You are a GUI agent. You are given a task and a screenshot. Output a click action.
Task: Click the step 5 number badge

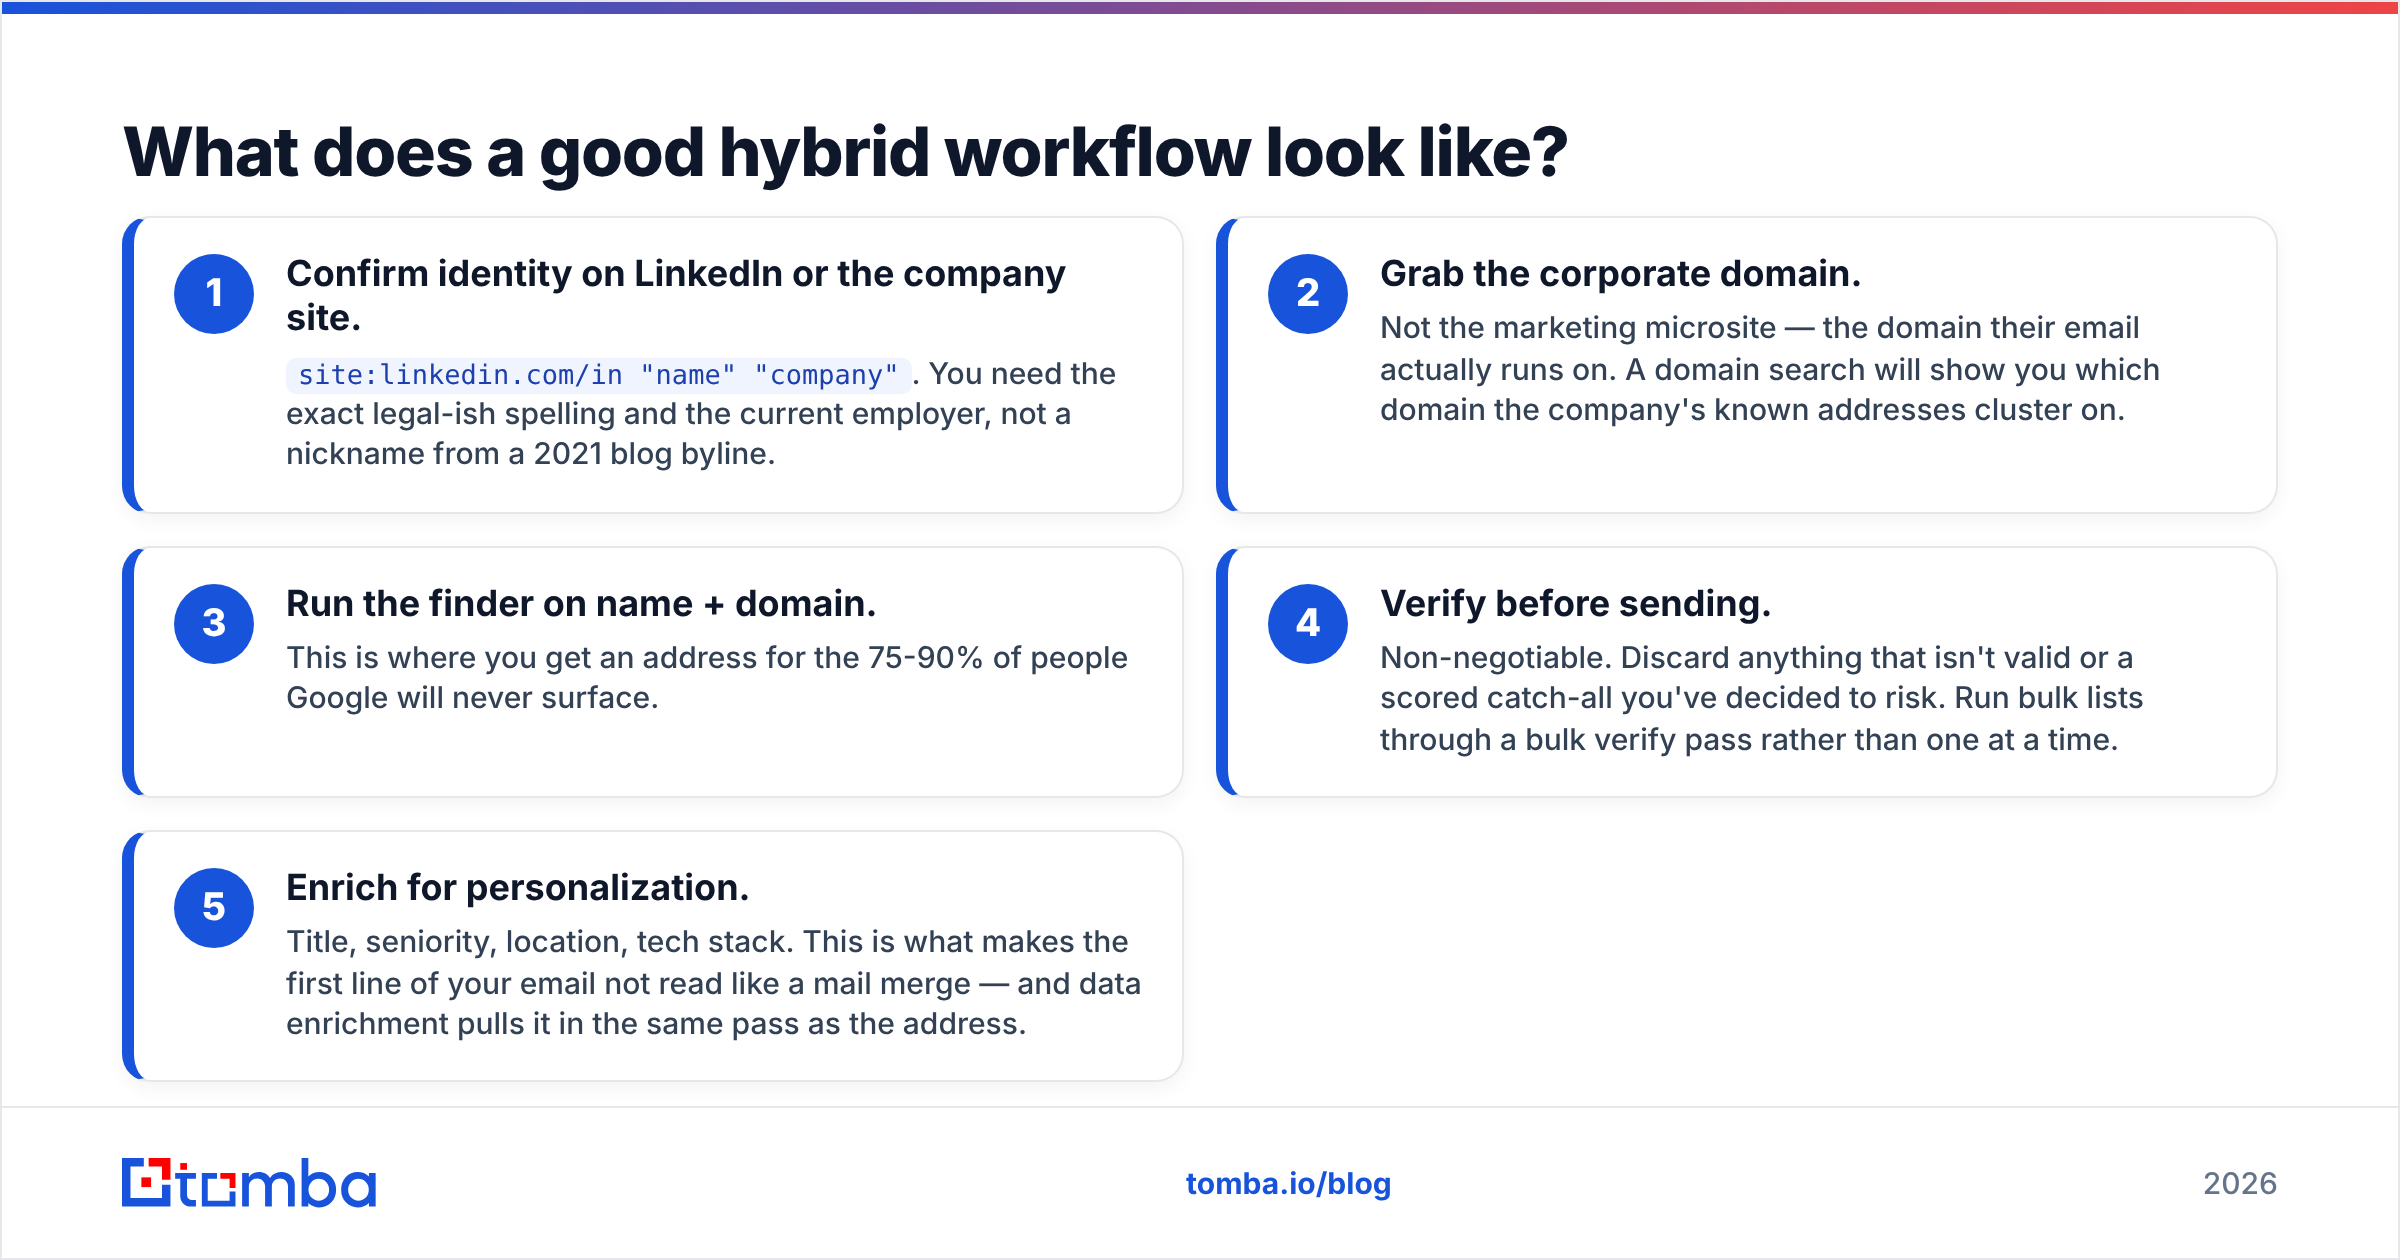coord(214,907)
